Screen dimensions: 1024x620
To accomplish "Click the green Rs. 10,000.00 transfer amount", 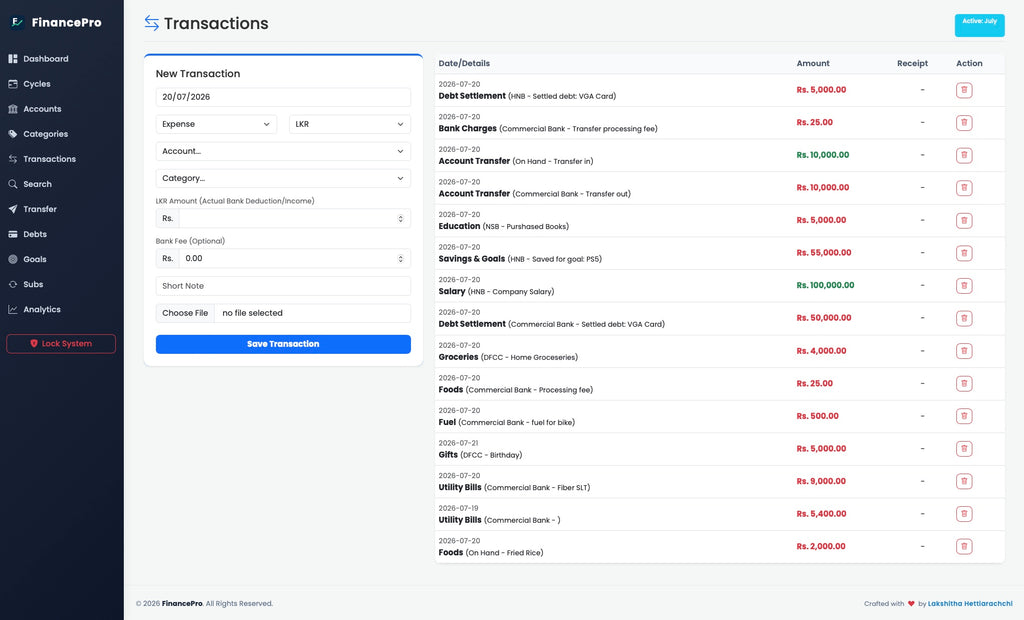I will 822,155.
